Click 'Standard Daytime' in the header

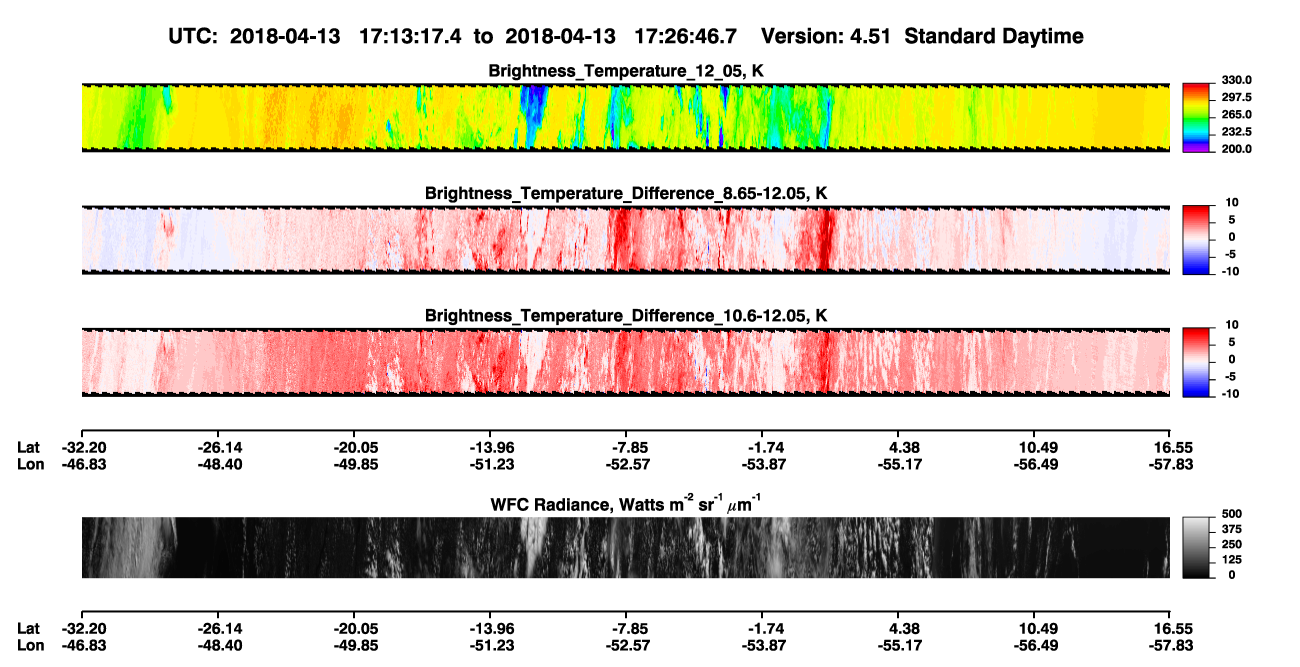(x=994, y=36)
